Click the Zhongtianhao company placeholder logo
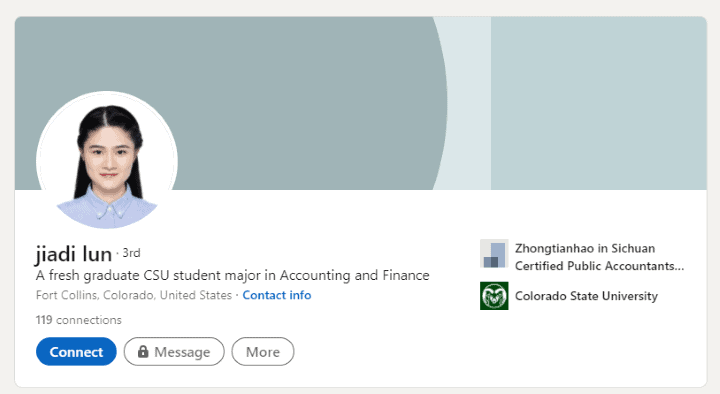720x394 pixels. click(x=494, y=253)
